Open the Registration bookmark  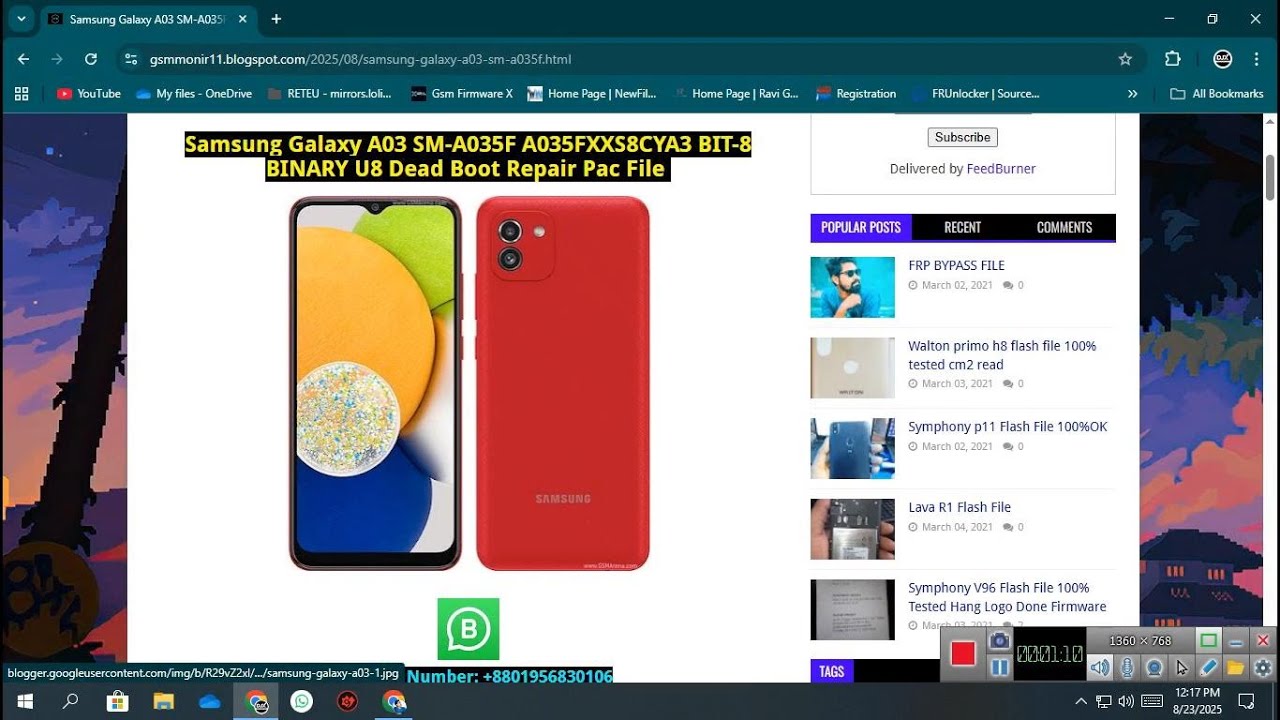[856, 93]
